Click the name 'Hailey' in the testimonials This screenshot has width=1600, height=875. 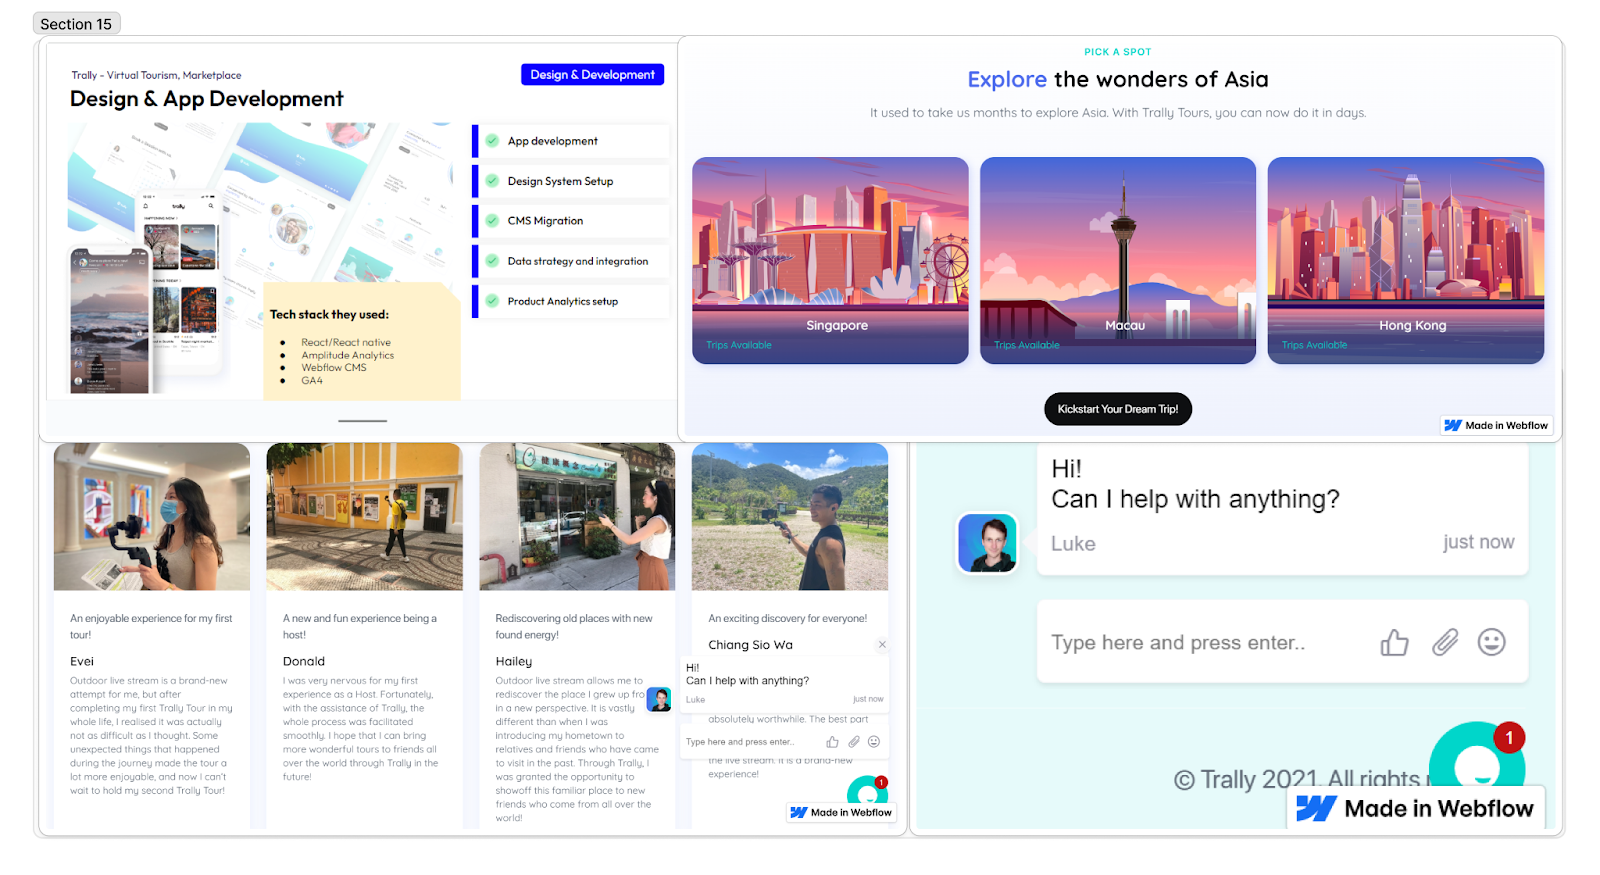[x=514, y=662]
